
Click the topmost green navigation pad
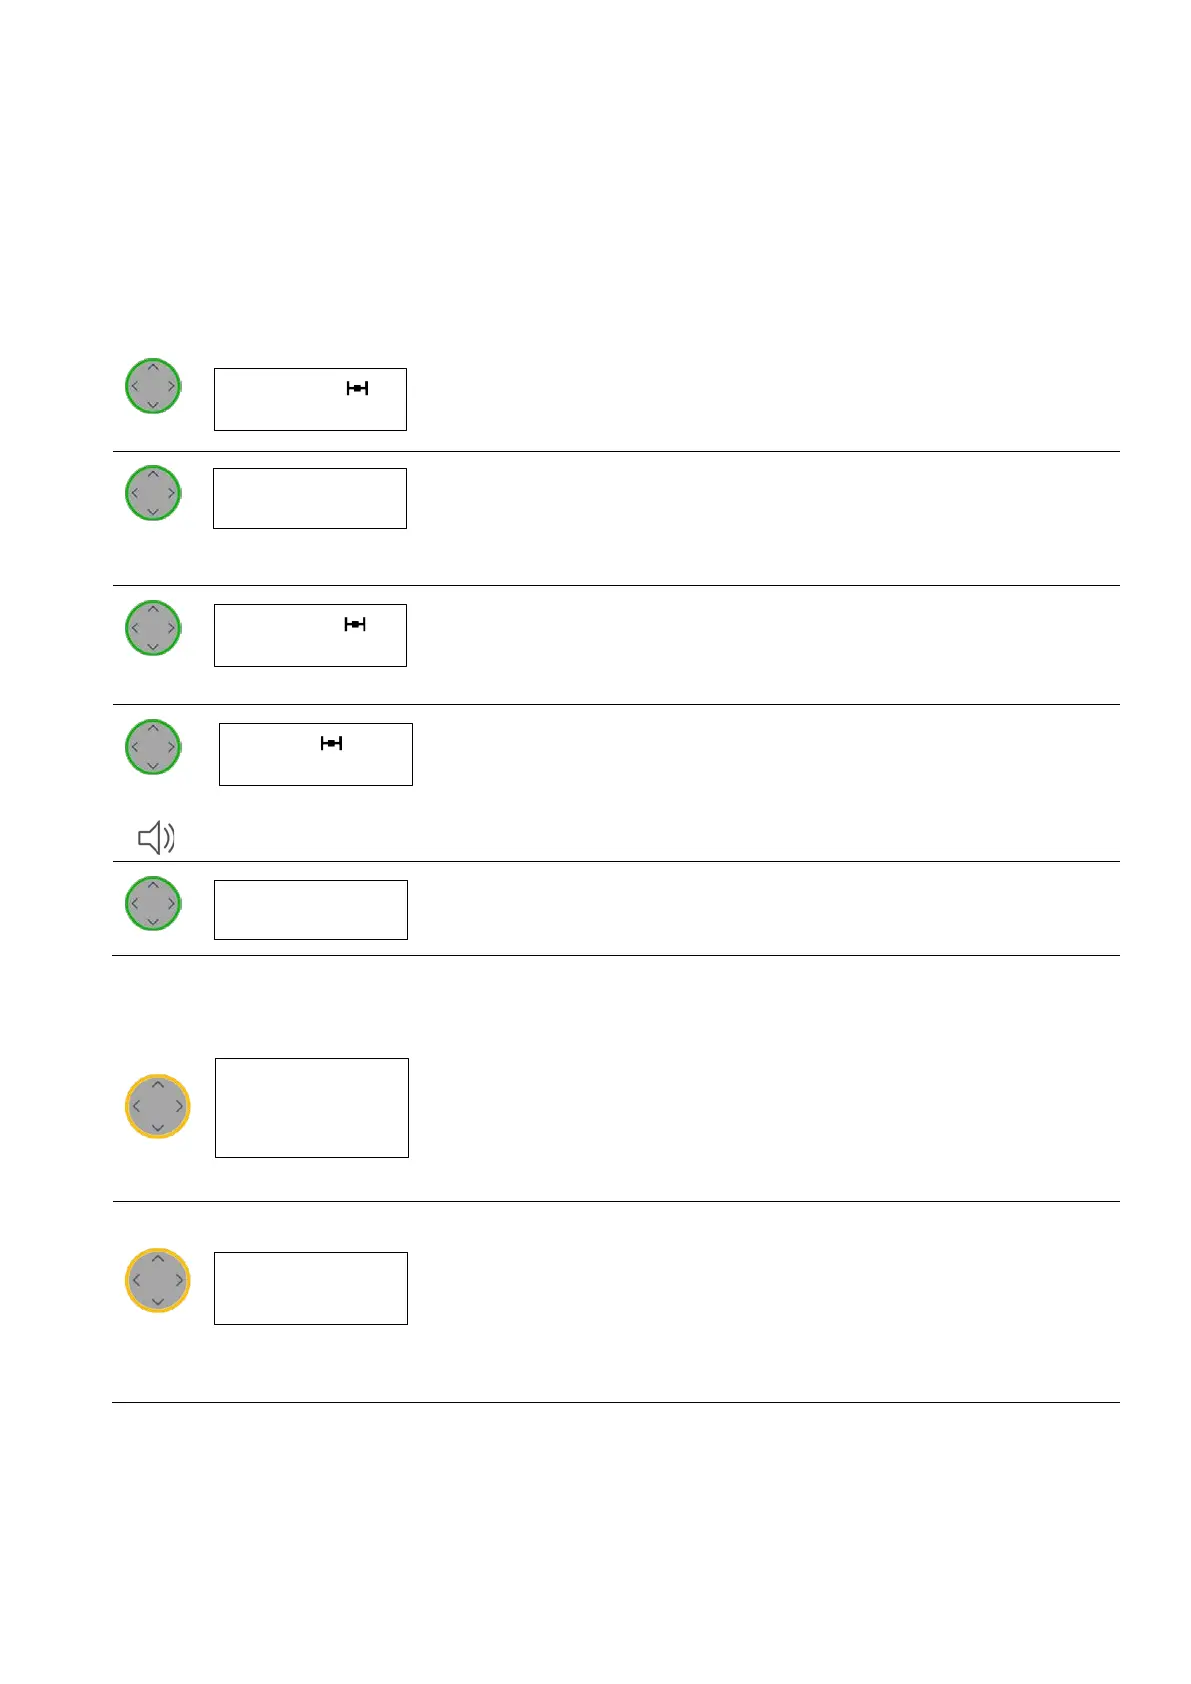(x=153, y=386)
